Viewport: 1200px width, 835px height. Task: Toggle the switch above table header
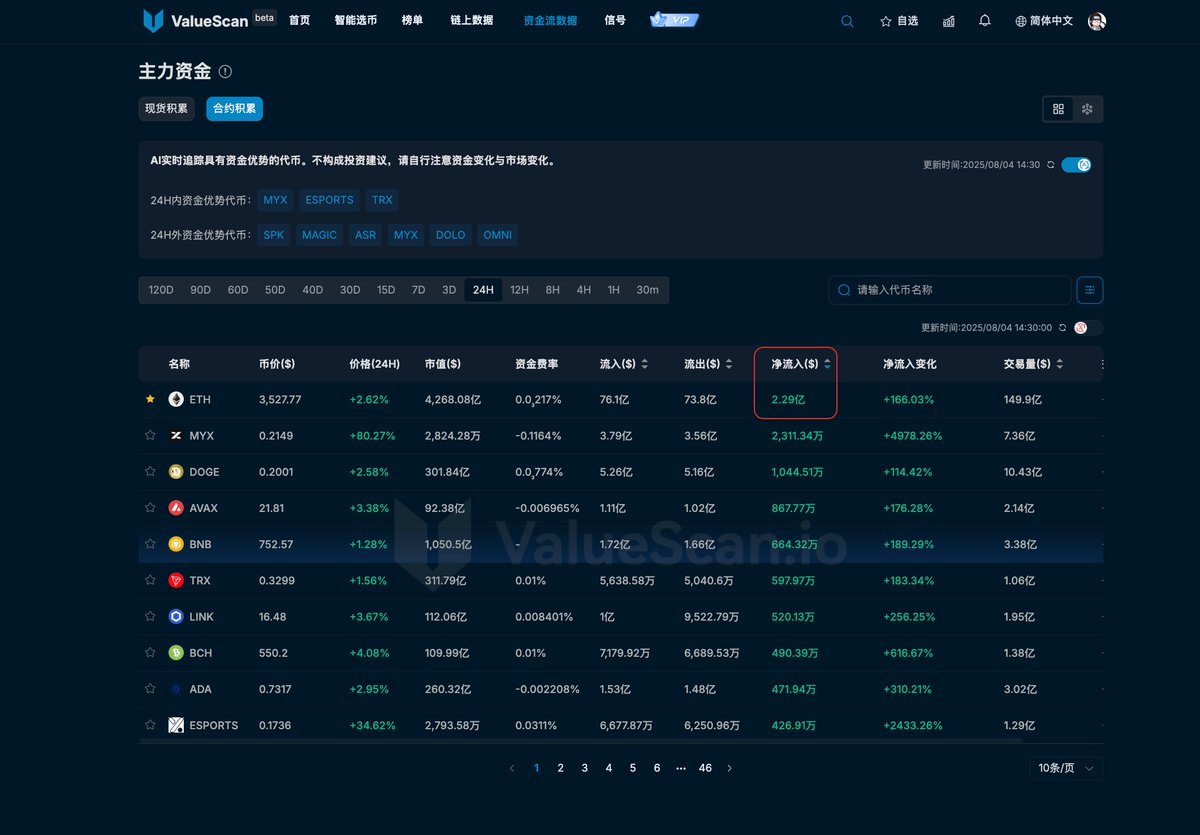(1088, 328)
